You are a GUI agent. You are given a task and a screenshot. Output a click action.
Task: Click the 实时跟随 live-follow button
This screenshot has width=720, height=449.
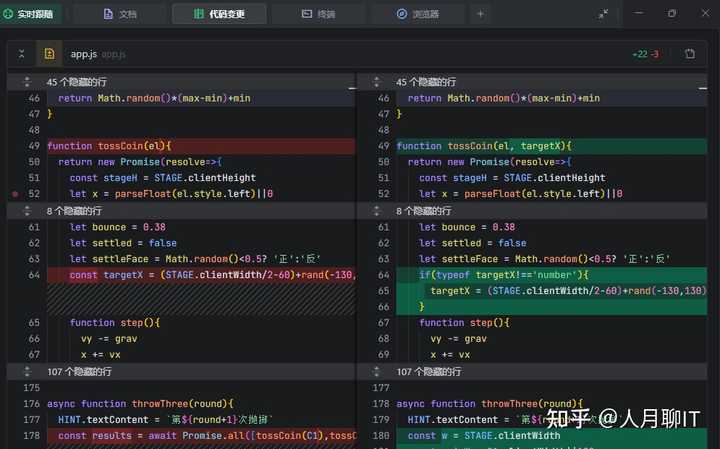point(30,14)
